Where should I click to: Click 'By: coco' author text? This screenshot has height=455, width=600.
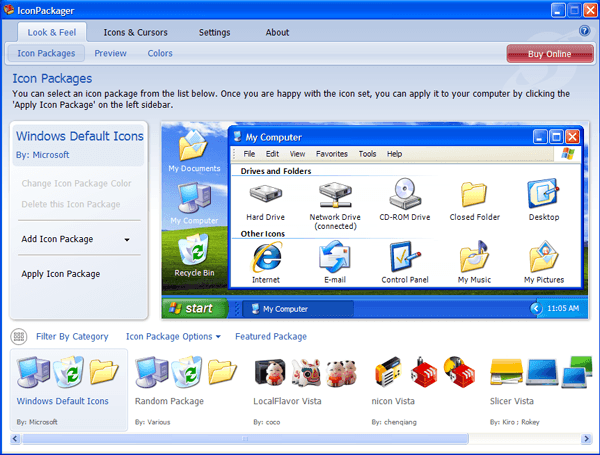point(266,422)
